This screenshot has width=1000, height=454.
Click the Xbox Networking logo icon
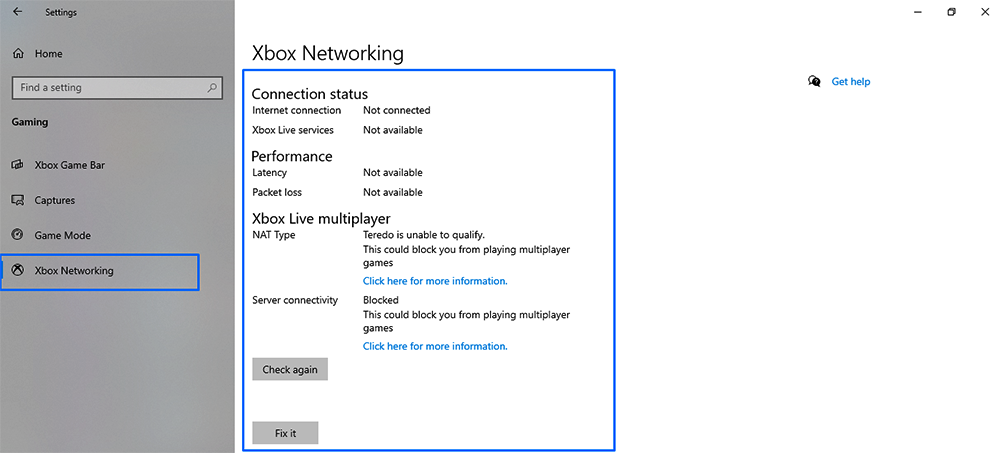point(18,270)
